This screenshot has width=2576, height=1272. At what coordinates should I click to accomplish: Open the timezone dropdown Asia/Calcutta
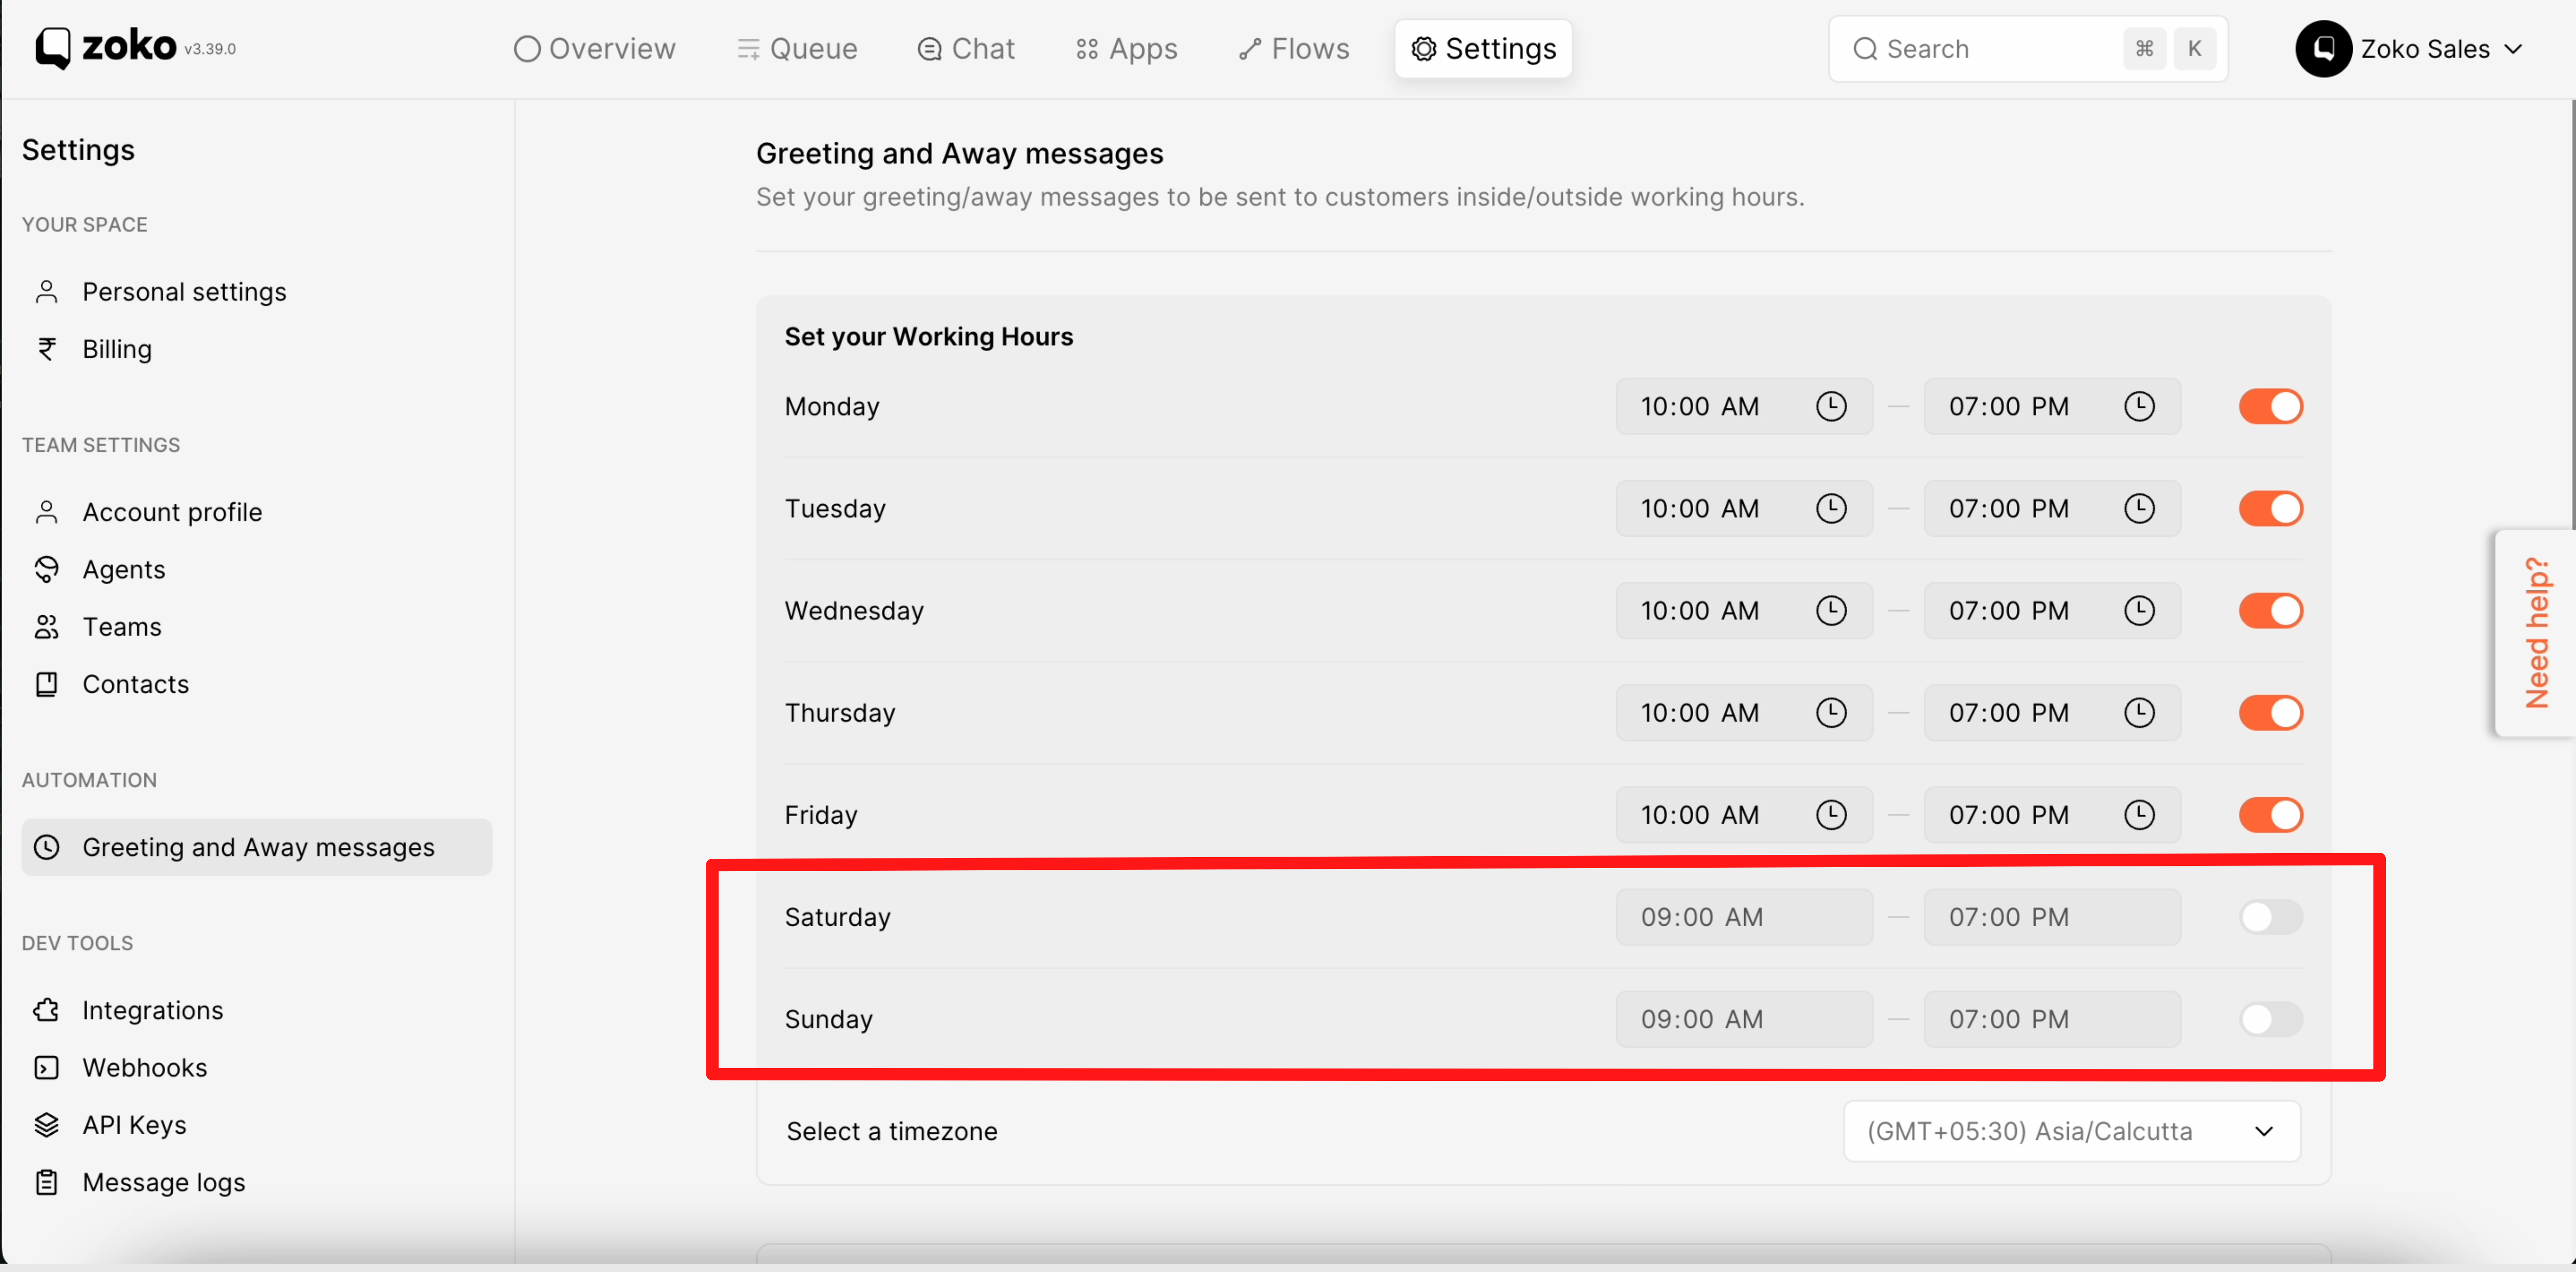pyautogui.click(x=2071, y=1131)
